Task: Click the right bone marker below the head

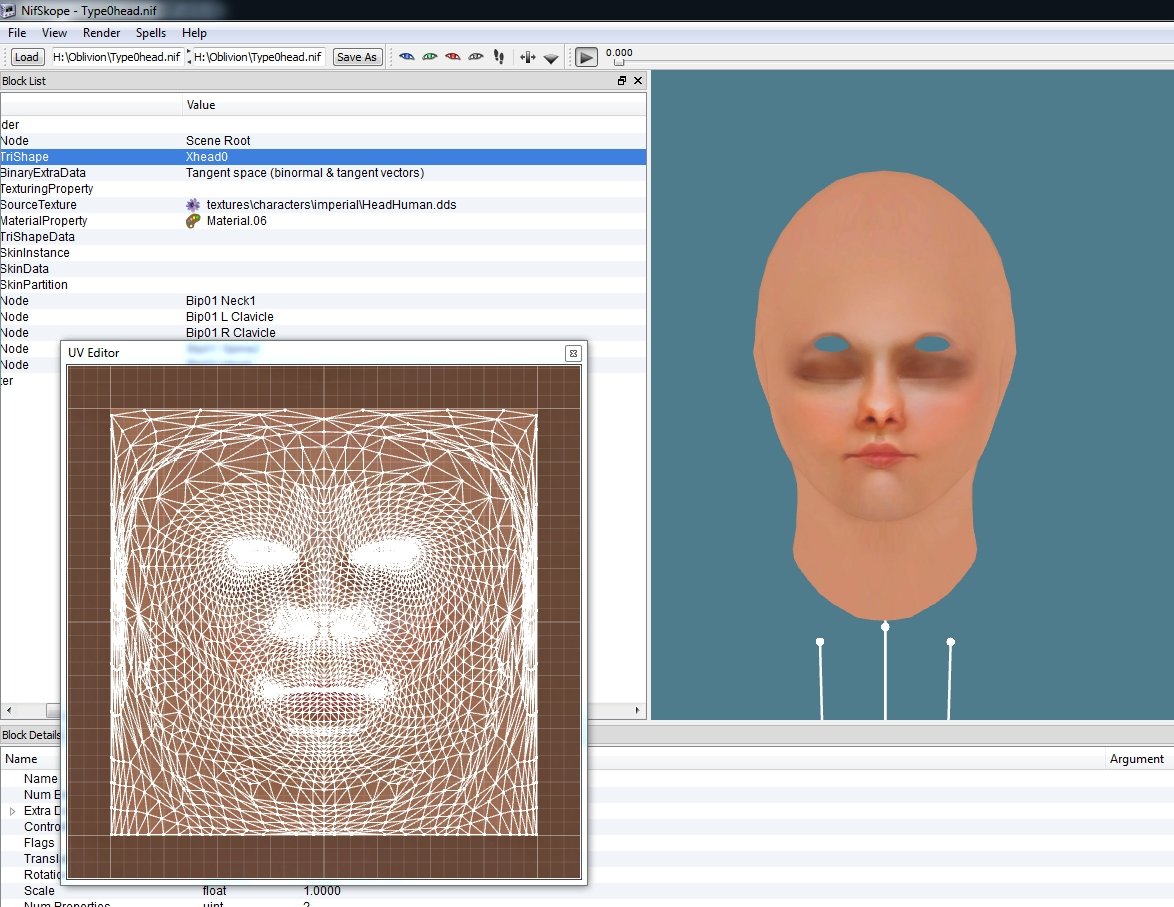Action: (x=950, y=642)
